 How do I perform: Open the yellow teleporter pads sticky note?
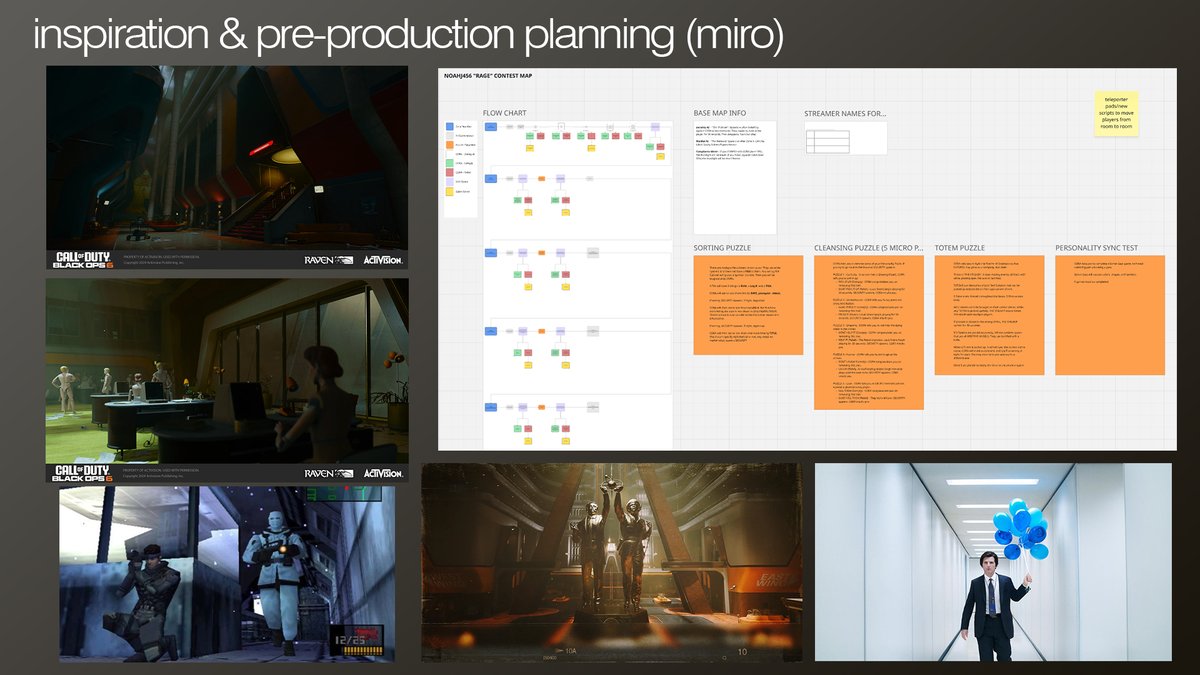click(1116, 114)
